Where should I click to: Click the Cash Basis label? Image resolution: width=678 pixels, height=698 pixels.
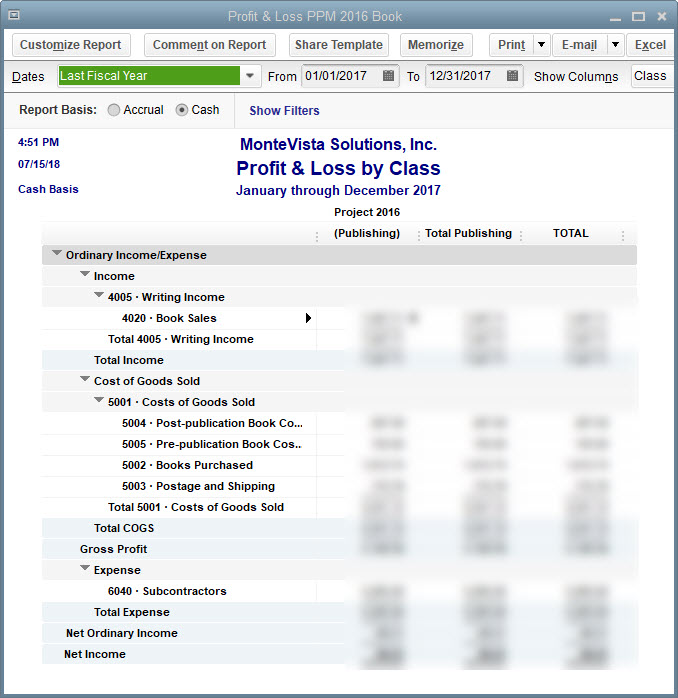click(48, 189)
